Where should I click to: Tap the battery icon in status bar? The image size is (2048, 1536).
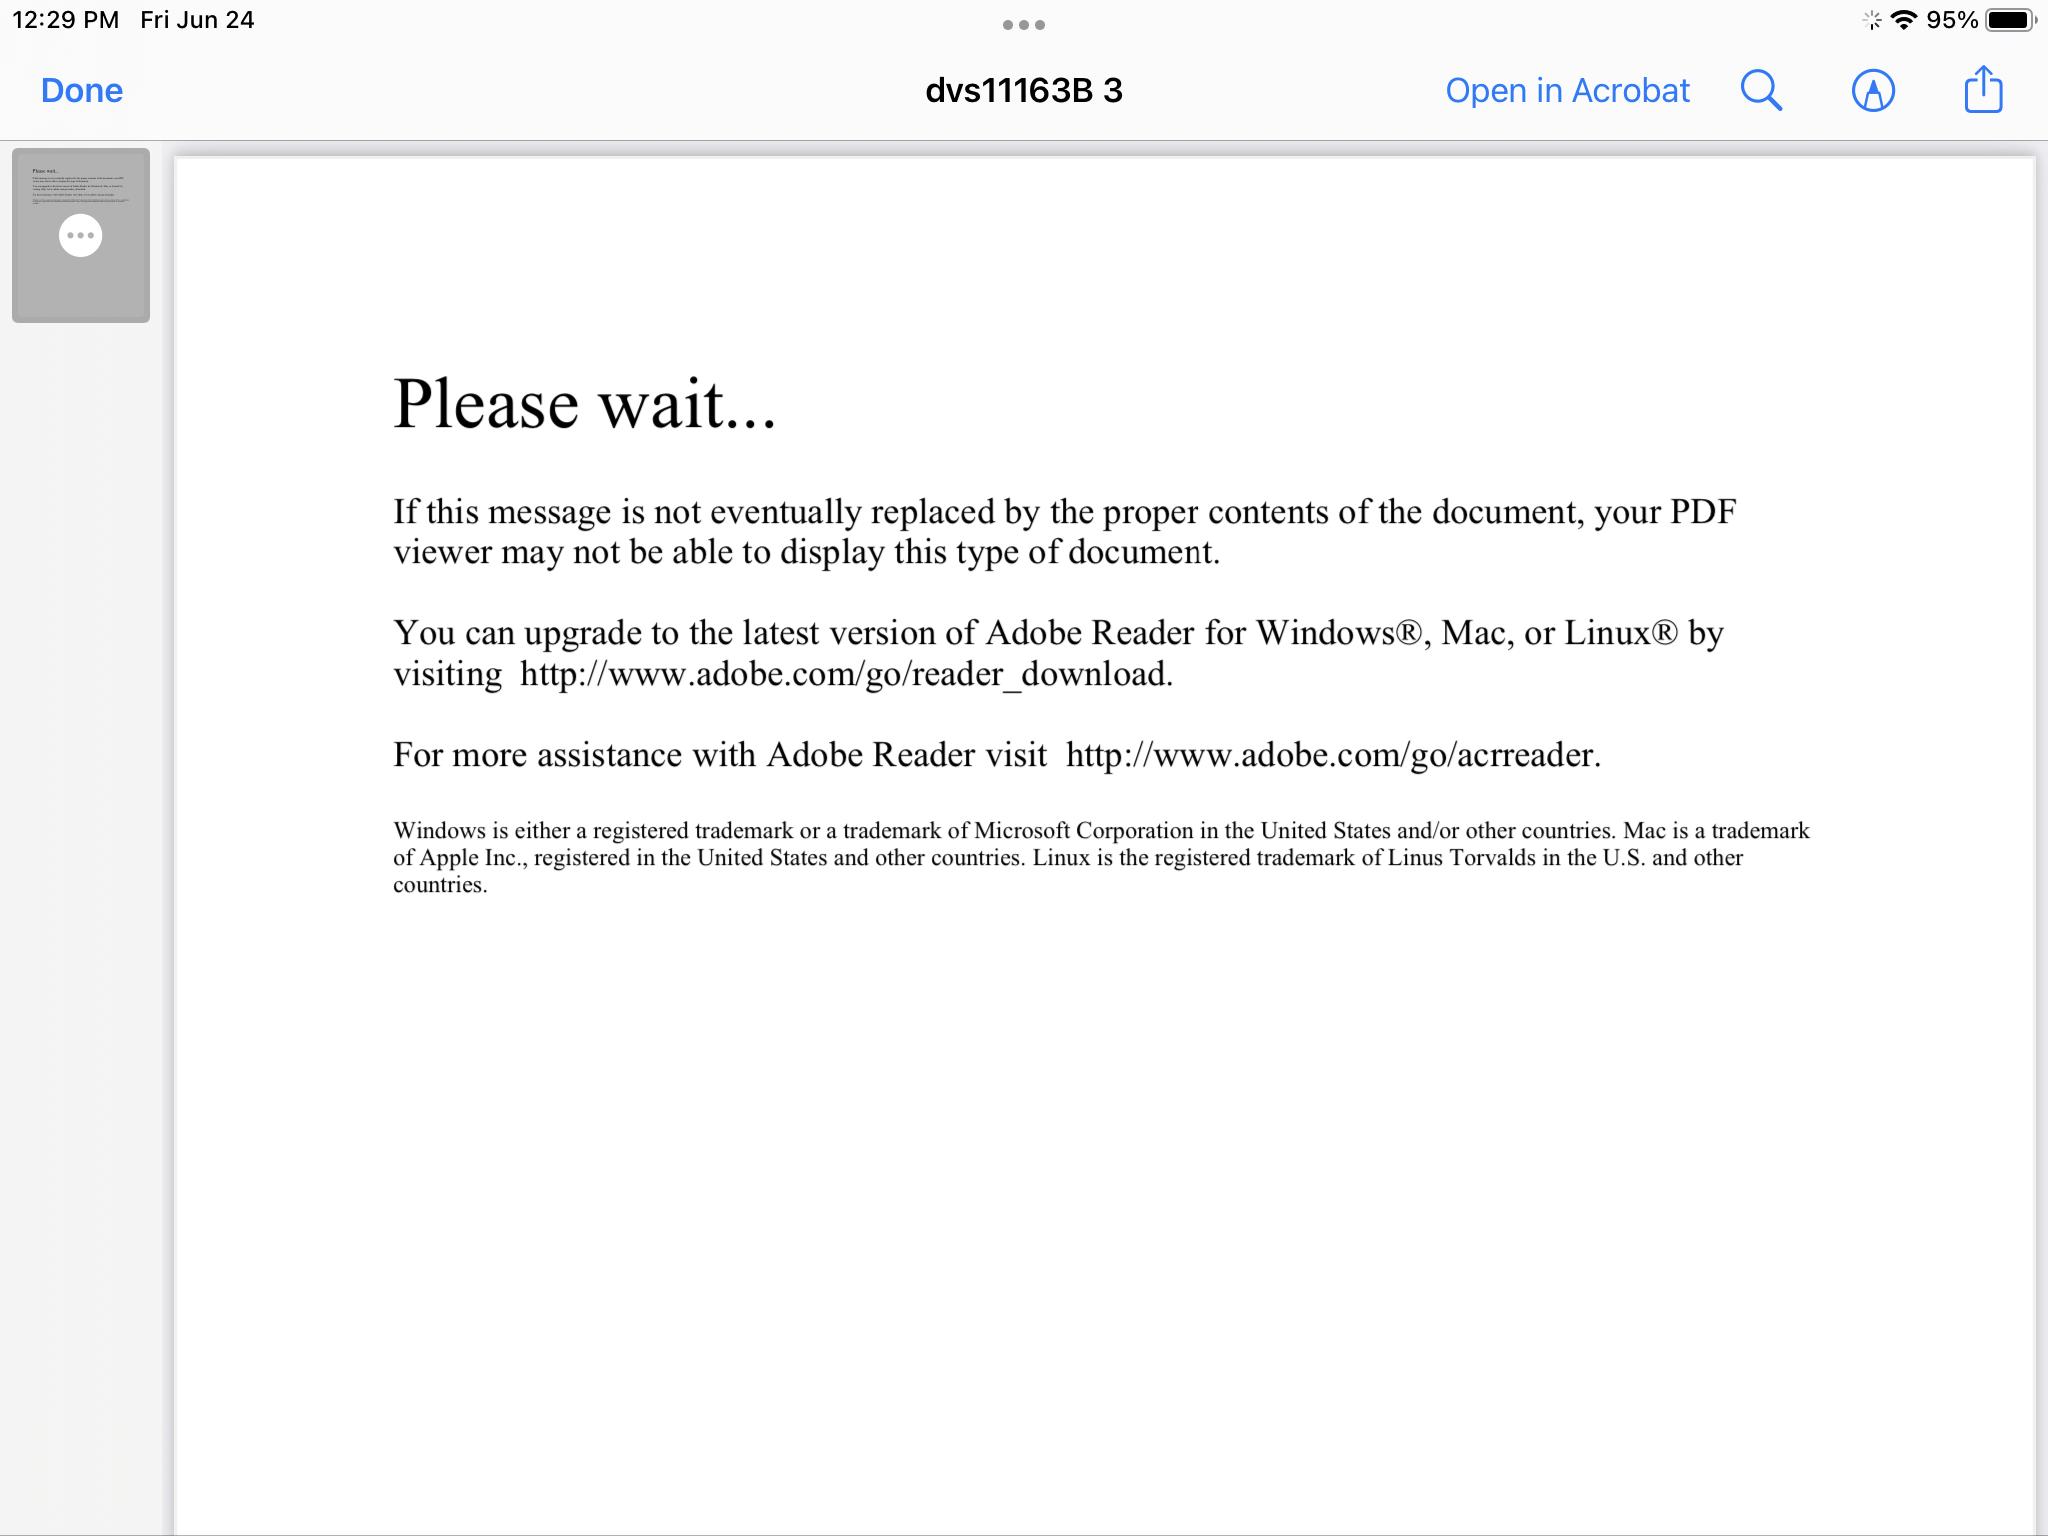tap(2009, 20)
